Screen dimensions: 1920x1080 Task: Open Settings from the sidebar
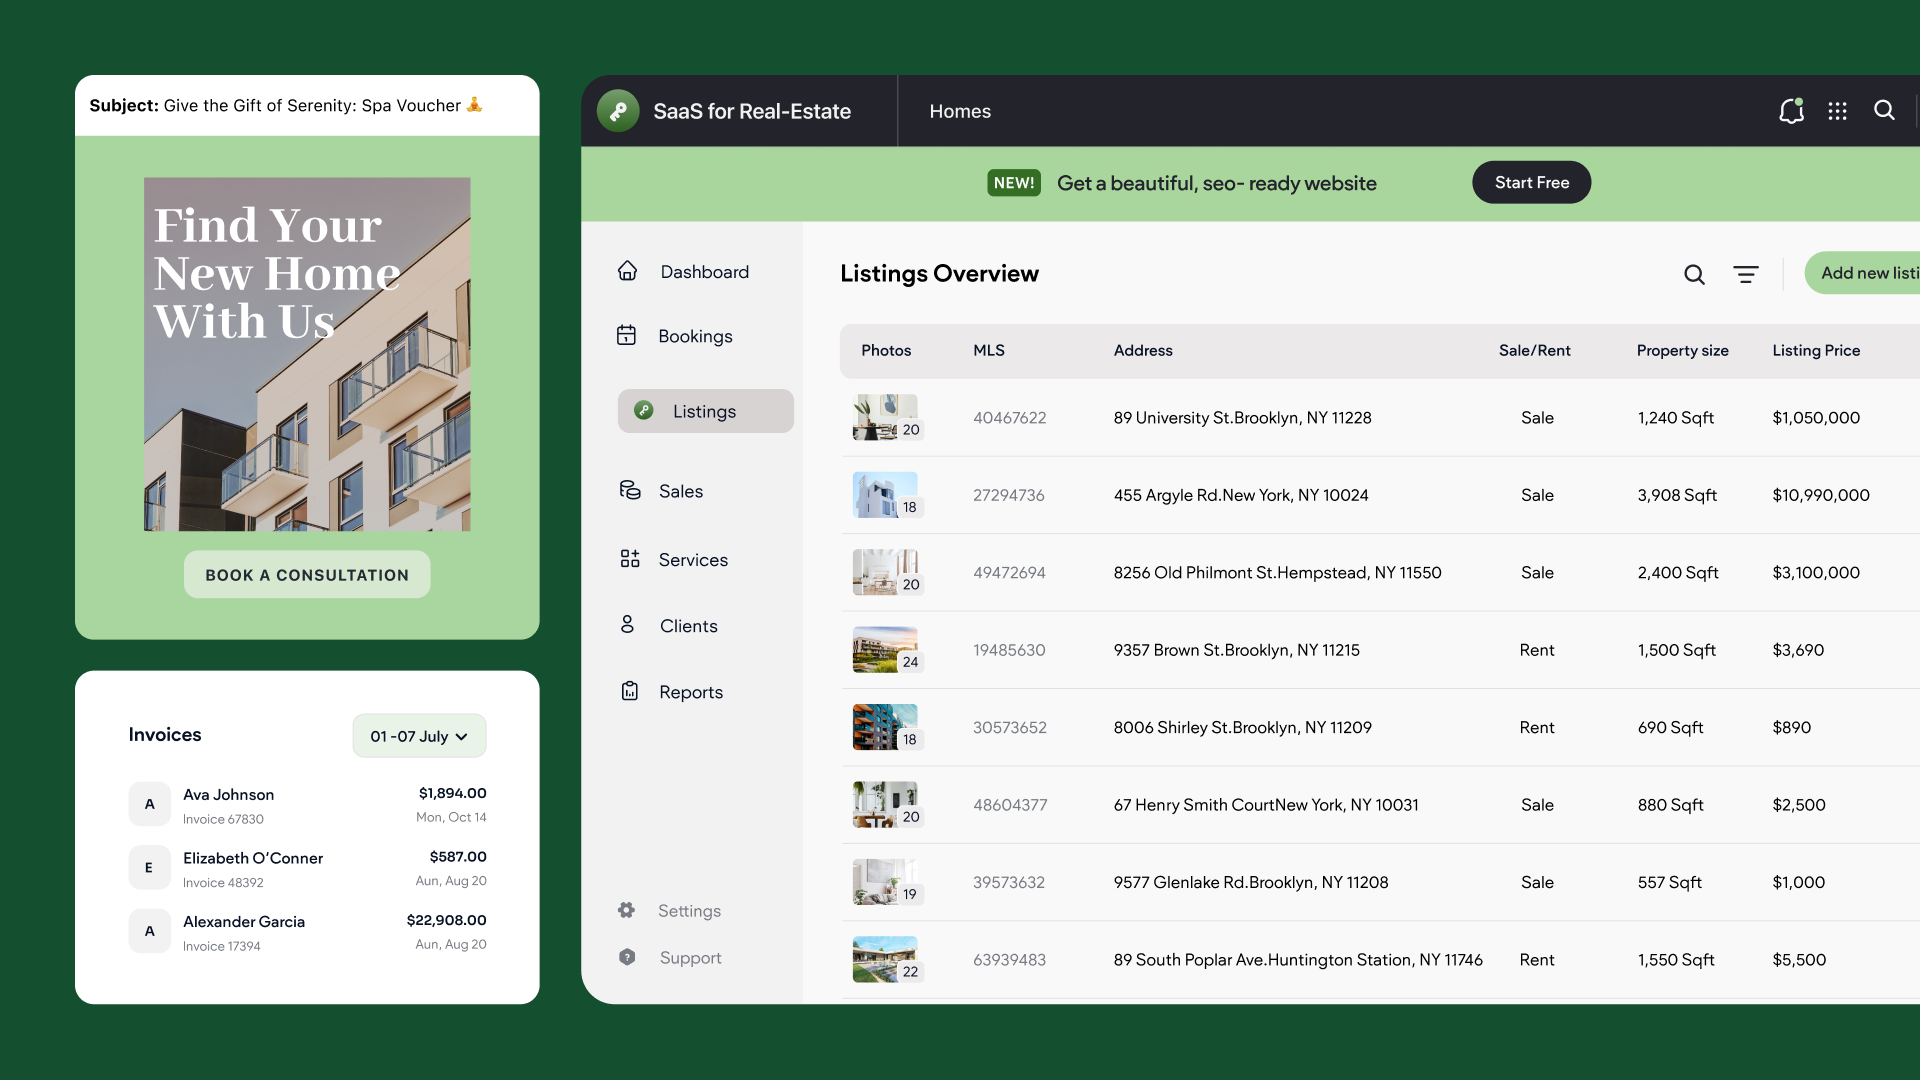(688, 910)
